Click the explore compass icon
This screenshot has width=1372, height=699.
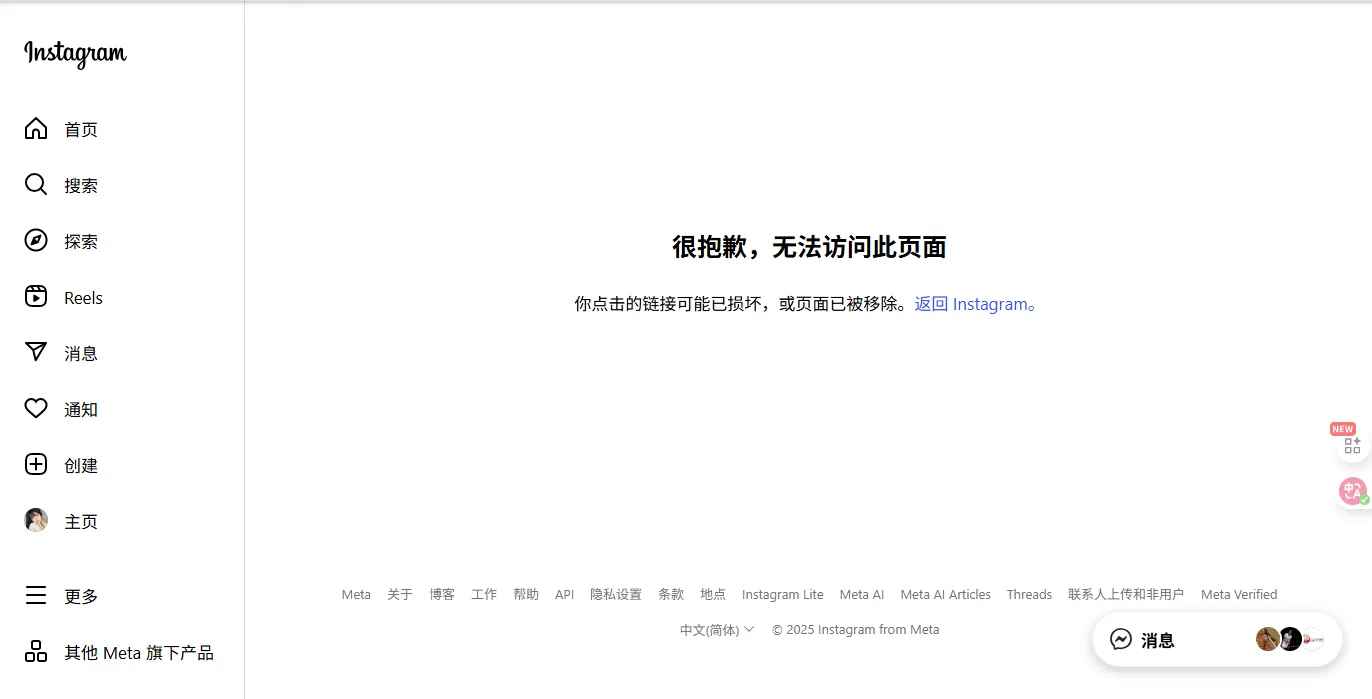coord(36,241)
